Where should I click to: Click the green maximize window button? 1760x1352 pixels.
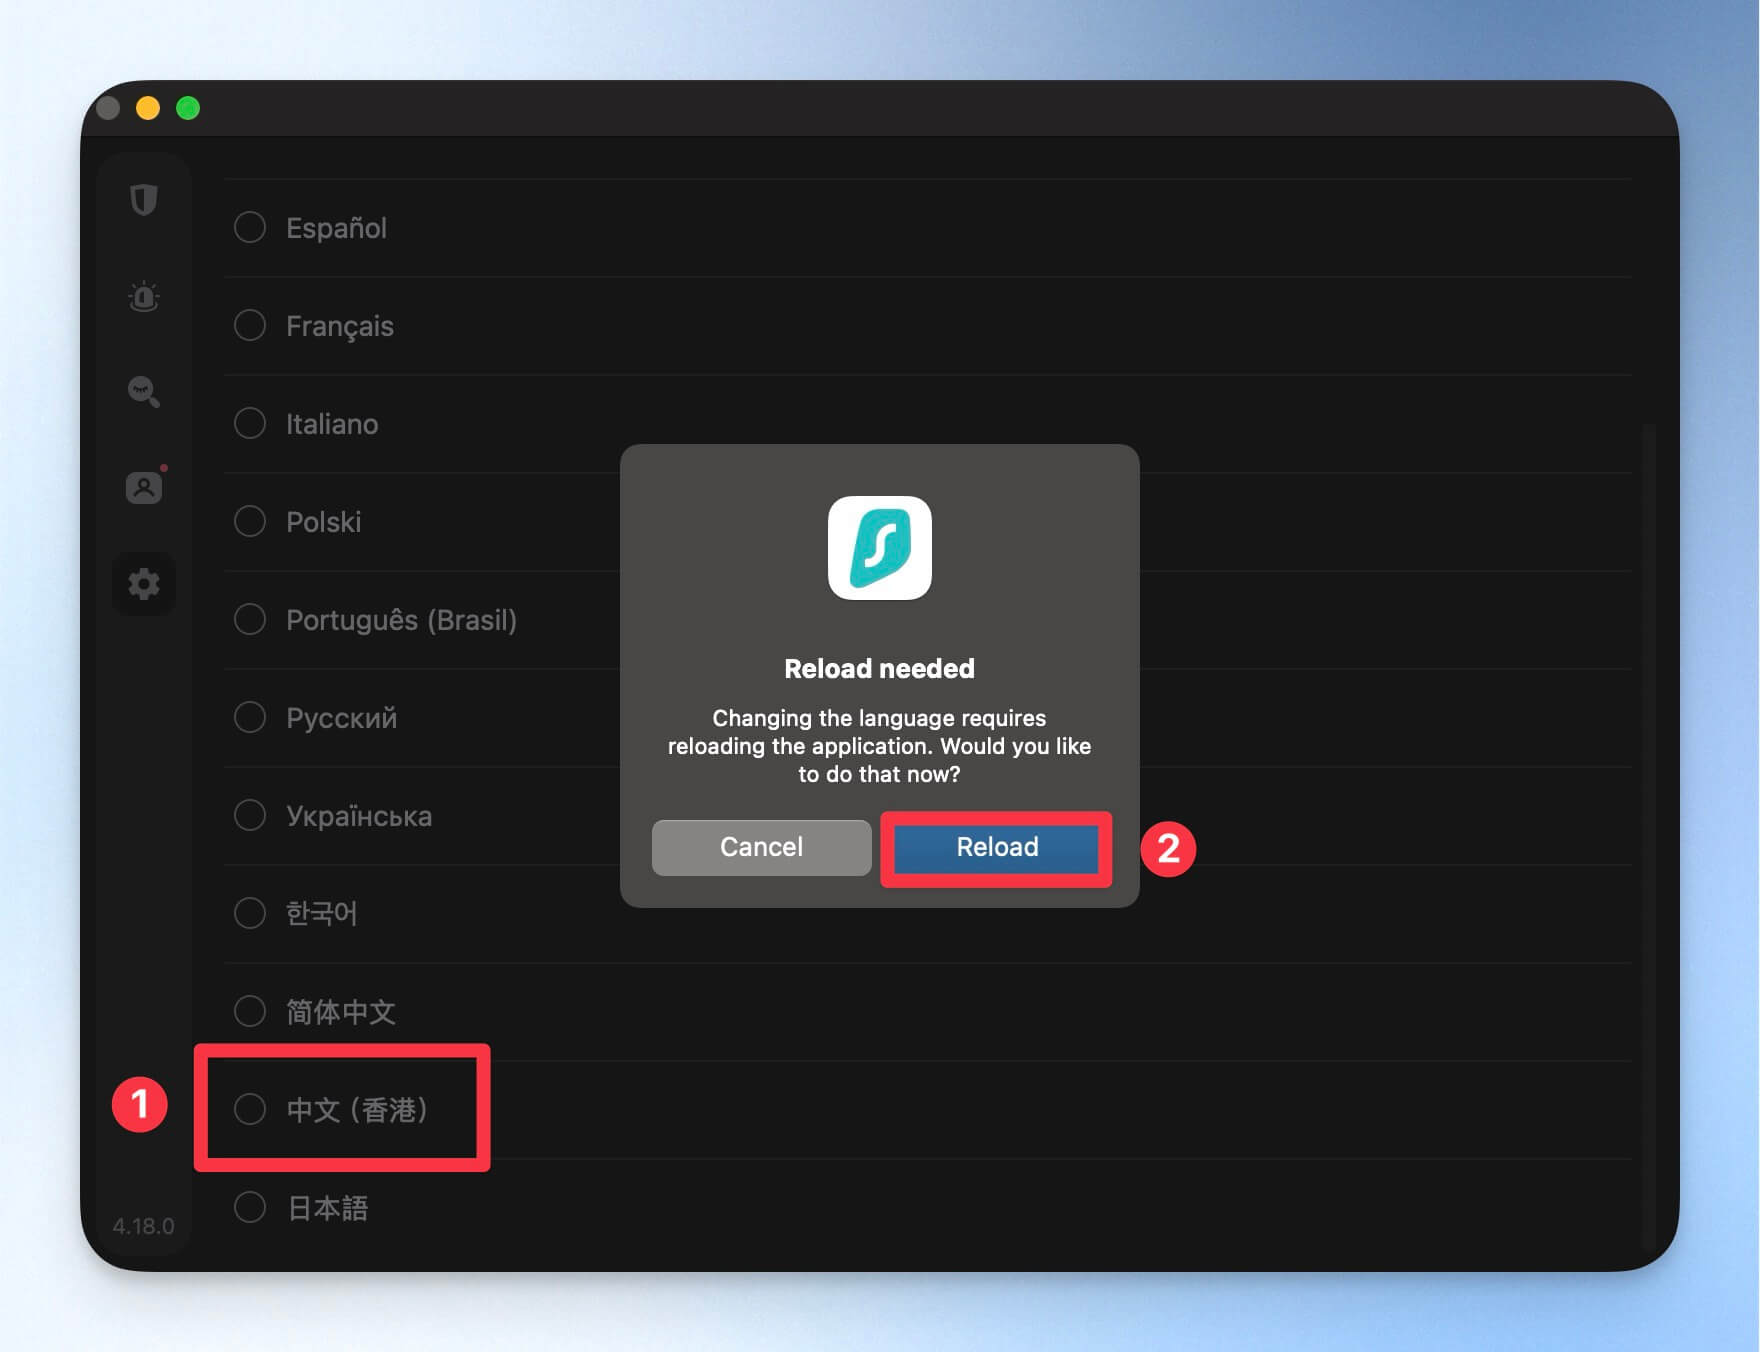(188, 108)
